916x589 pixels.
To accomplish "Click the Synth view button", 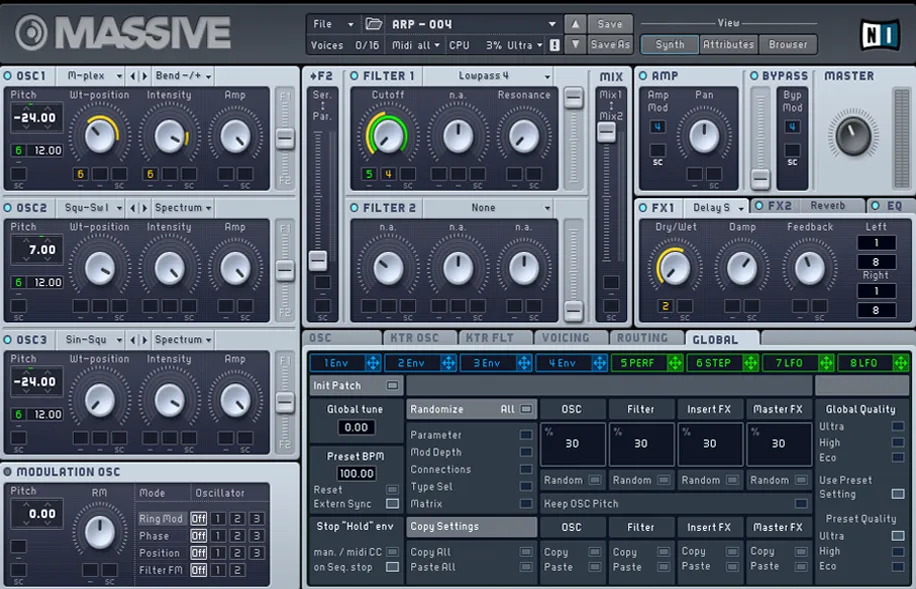I will (669, 44).
